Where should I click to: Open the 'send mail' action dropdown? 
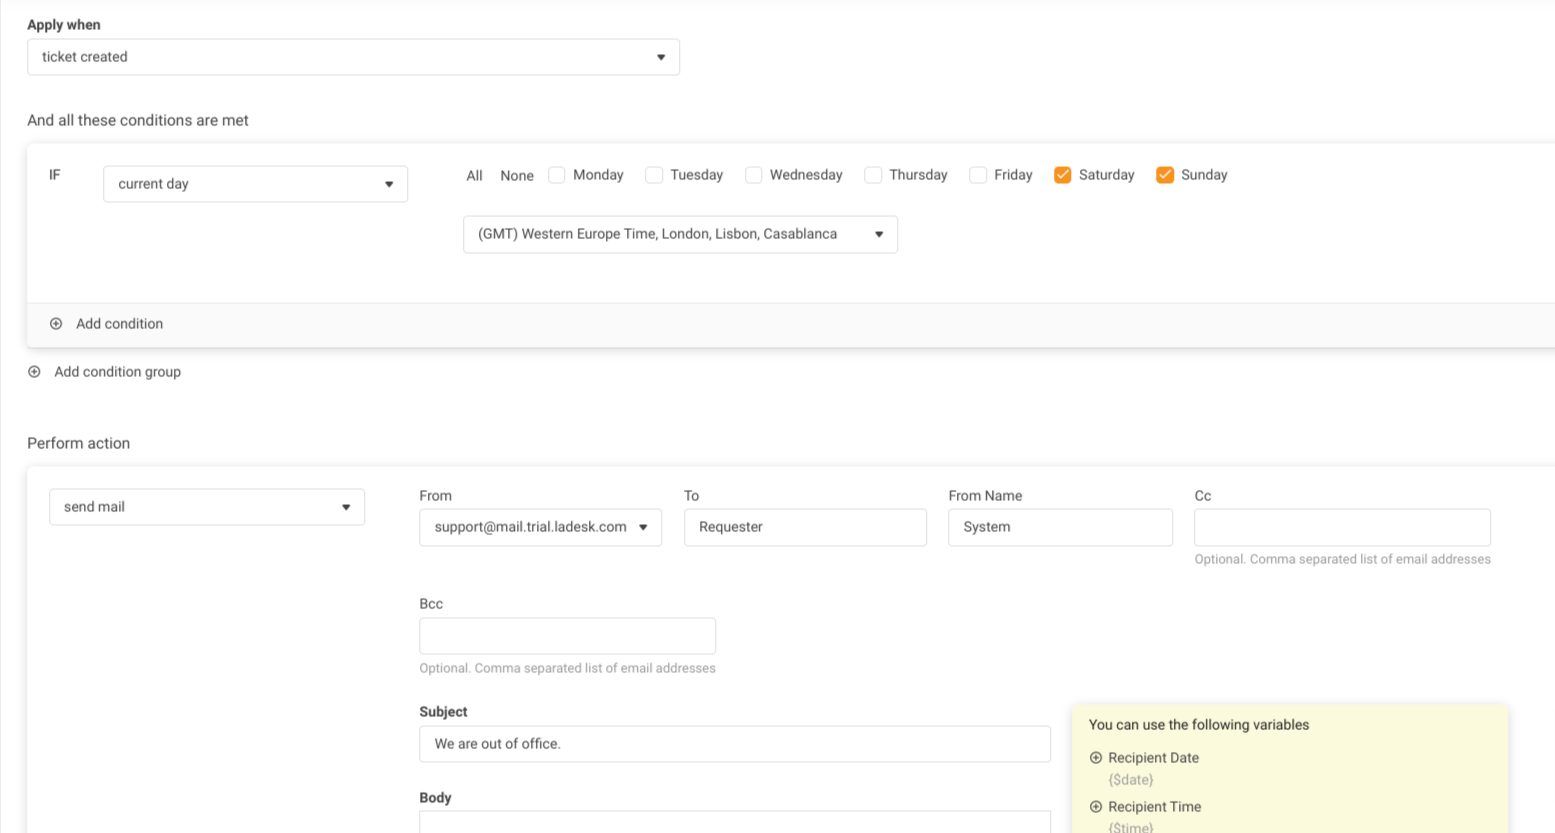click(x=206, y=507)
